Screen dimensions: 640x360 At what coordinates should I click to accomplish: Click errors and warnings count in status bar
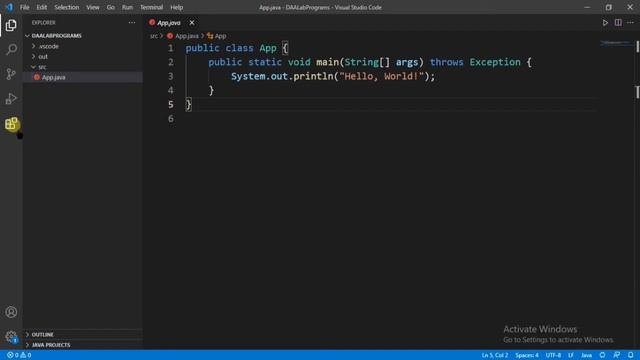tap(19, 355)
